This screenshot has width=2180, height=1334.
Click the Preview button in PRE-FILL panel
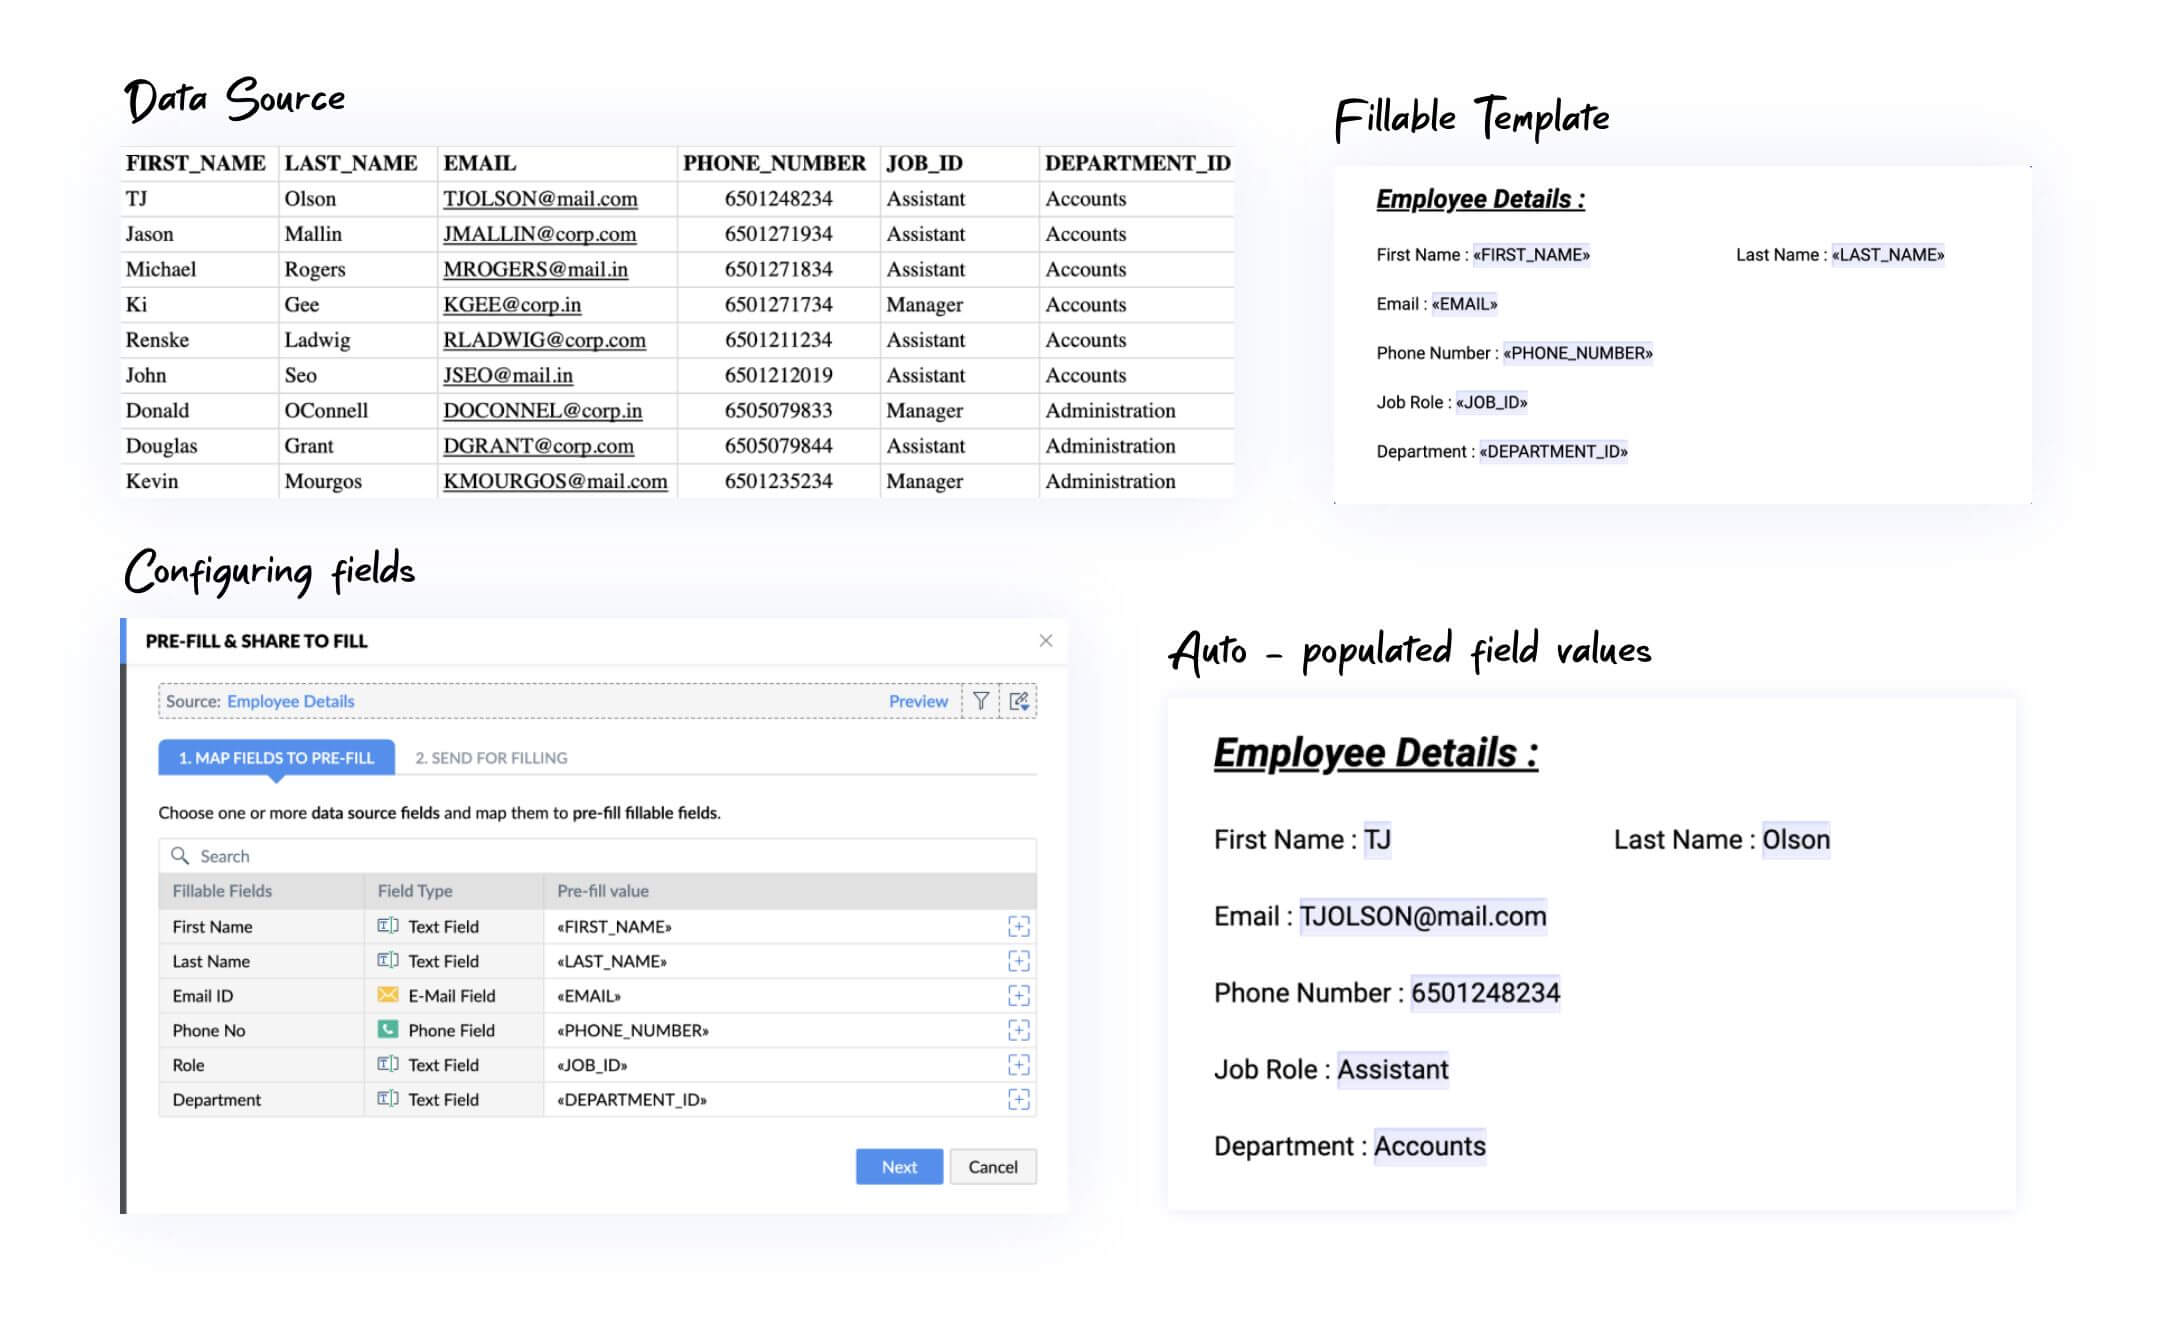(x=917, y=700)
